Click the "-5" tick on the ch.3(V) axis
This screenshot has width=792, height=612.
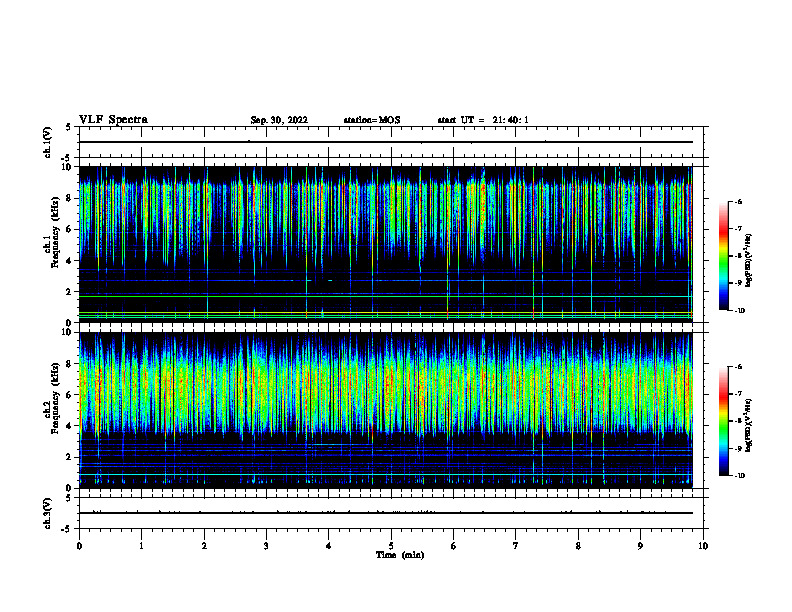[x=67, y=529]
